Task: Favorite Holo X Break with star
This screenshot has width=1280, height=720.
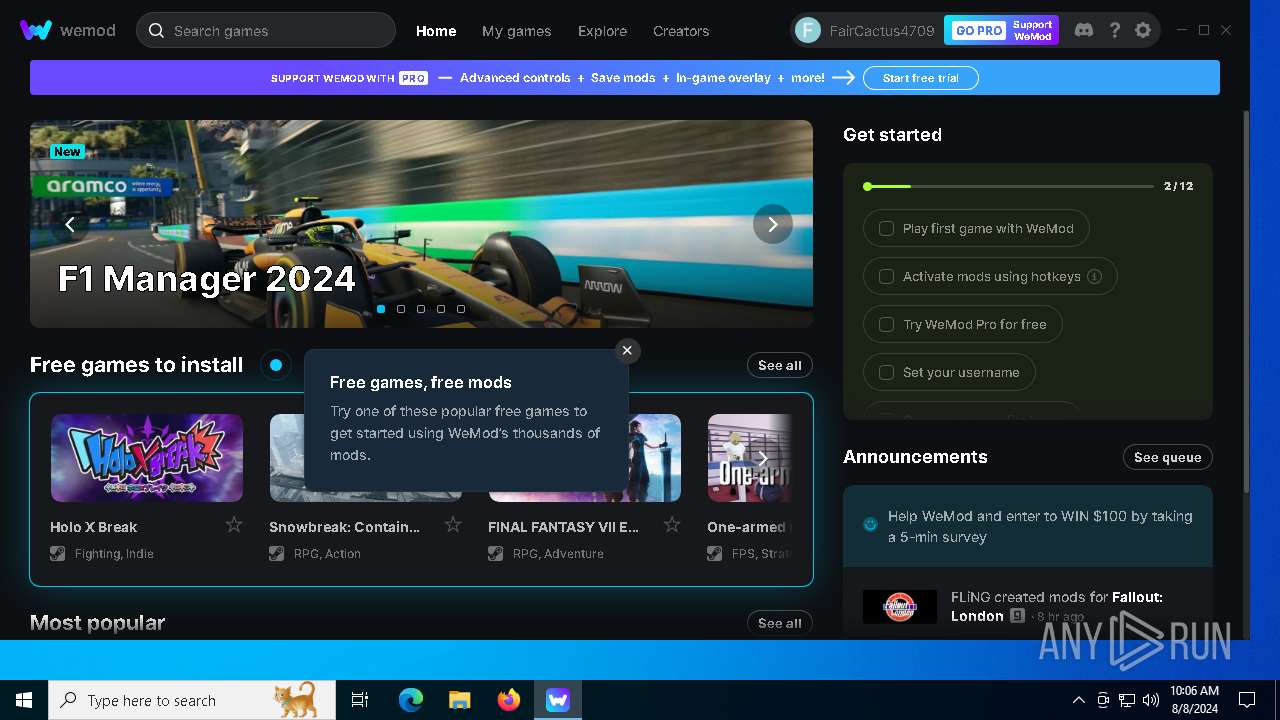Action: pos(234,525)
